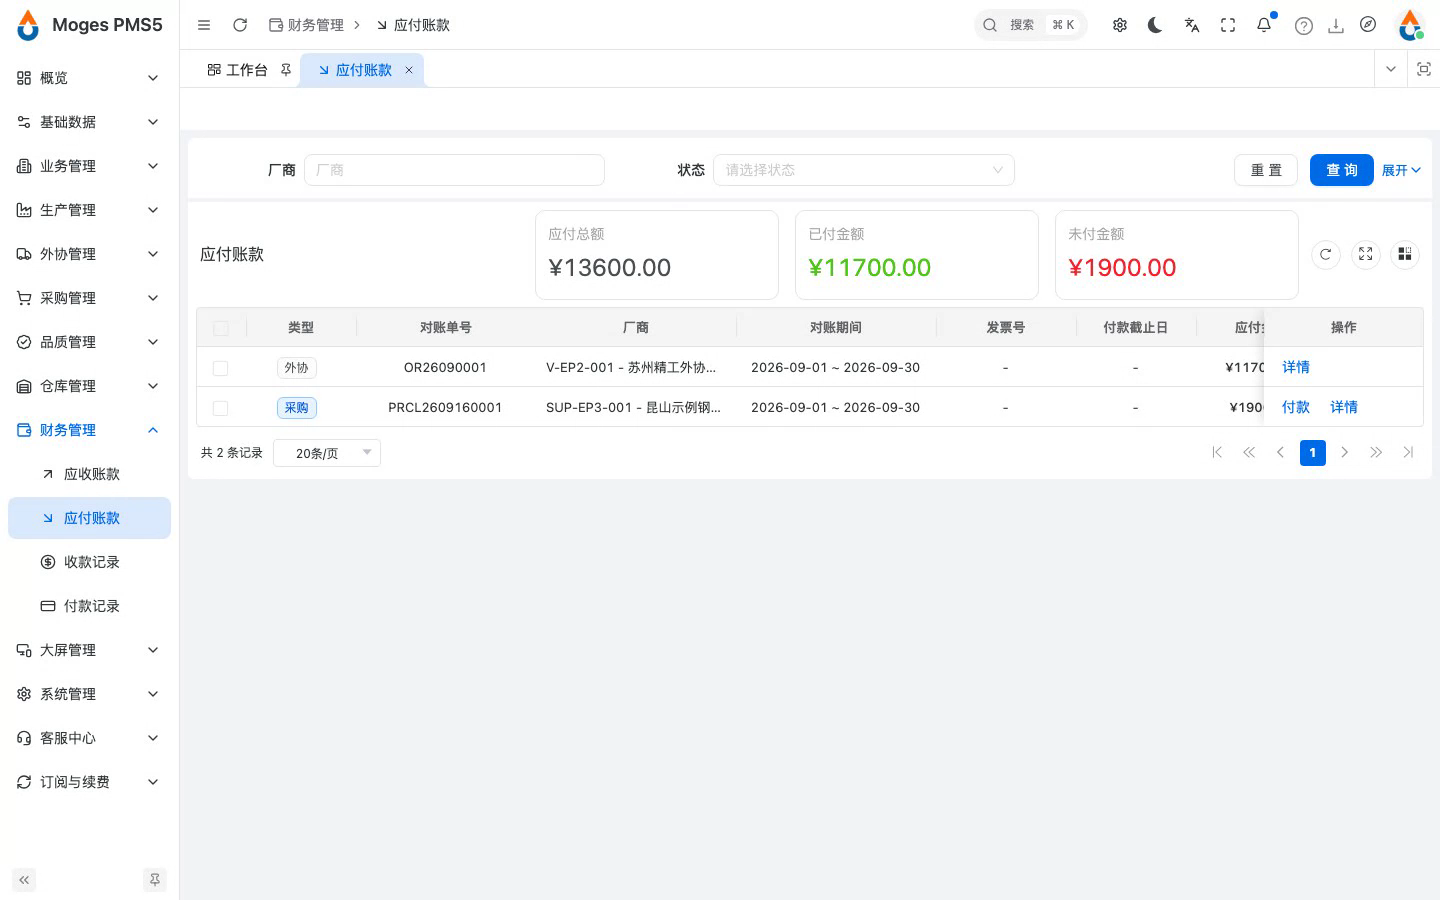Click the 查询 button
The height and width of the screenshot is (900, 1440).
1342,170
